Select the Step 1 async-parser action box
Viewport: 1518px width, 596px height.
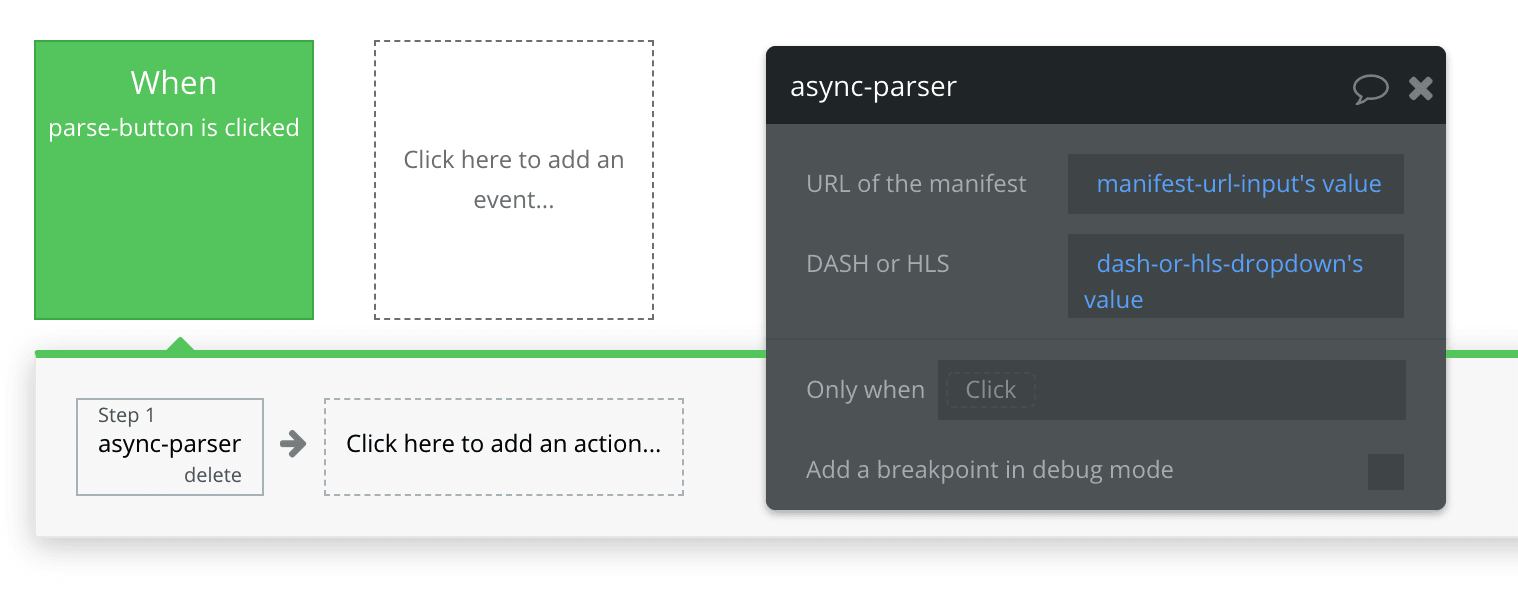click(x=169, y=445)
